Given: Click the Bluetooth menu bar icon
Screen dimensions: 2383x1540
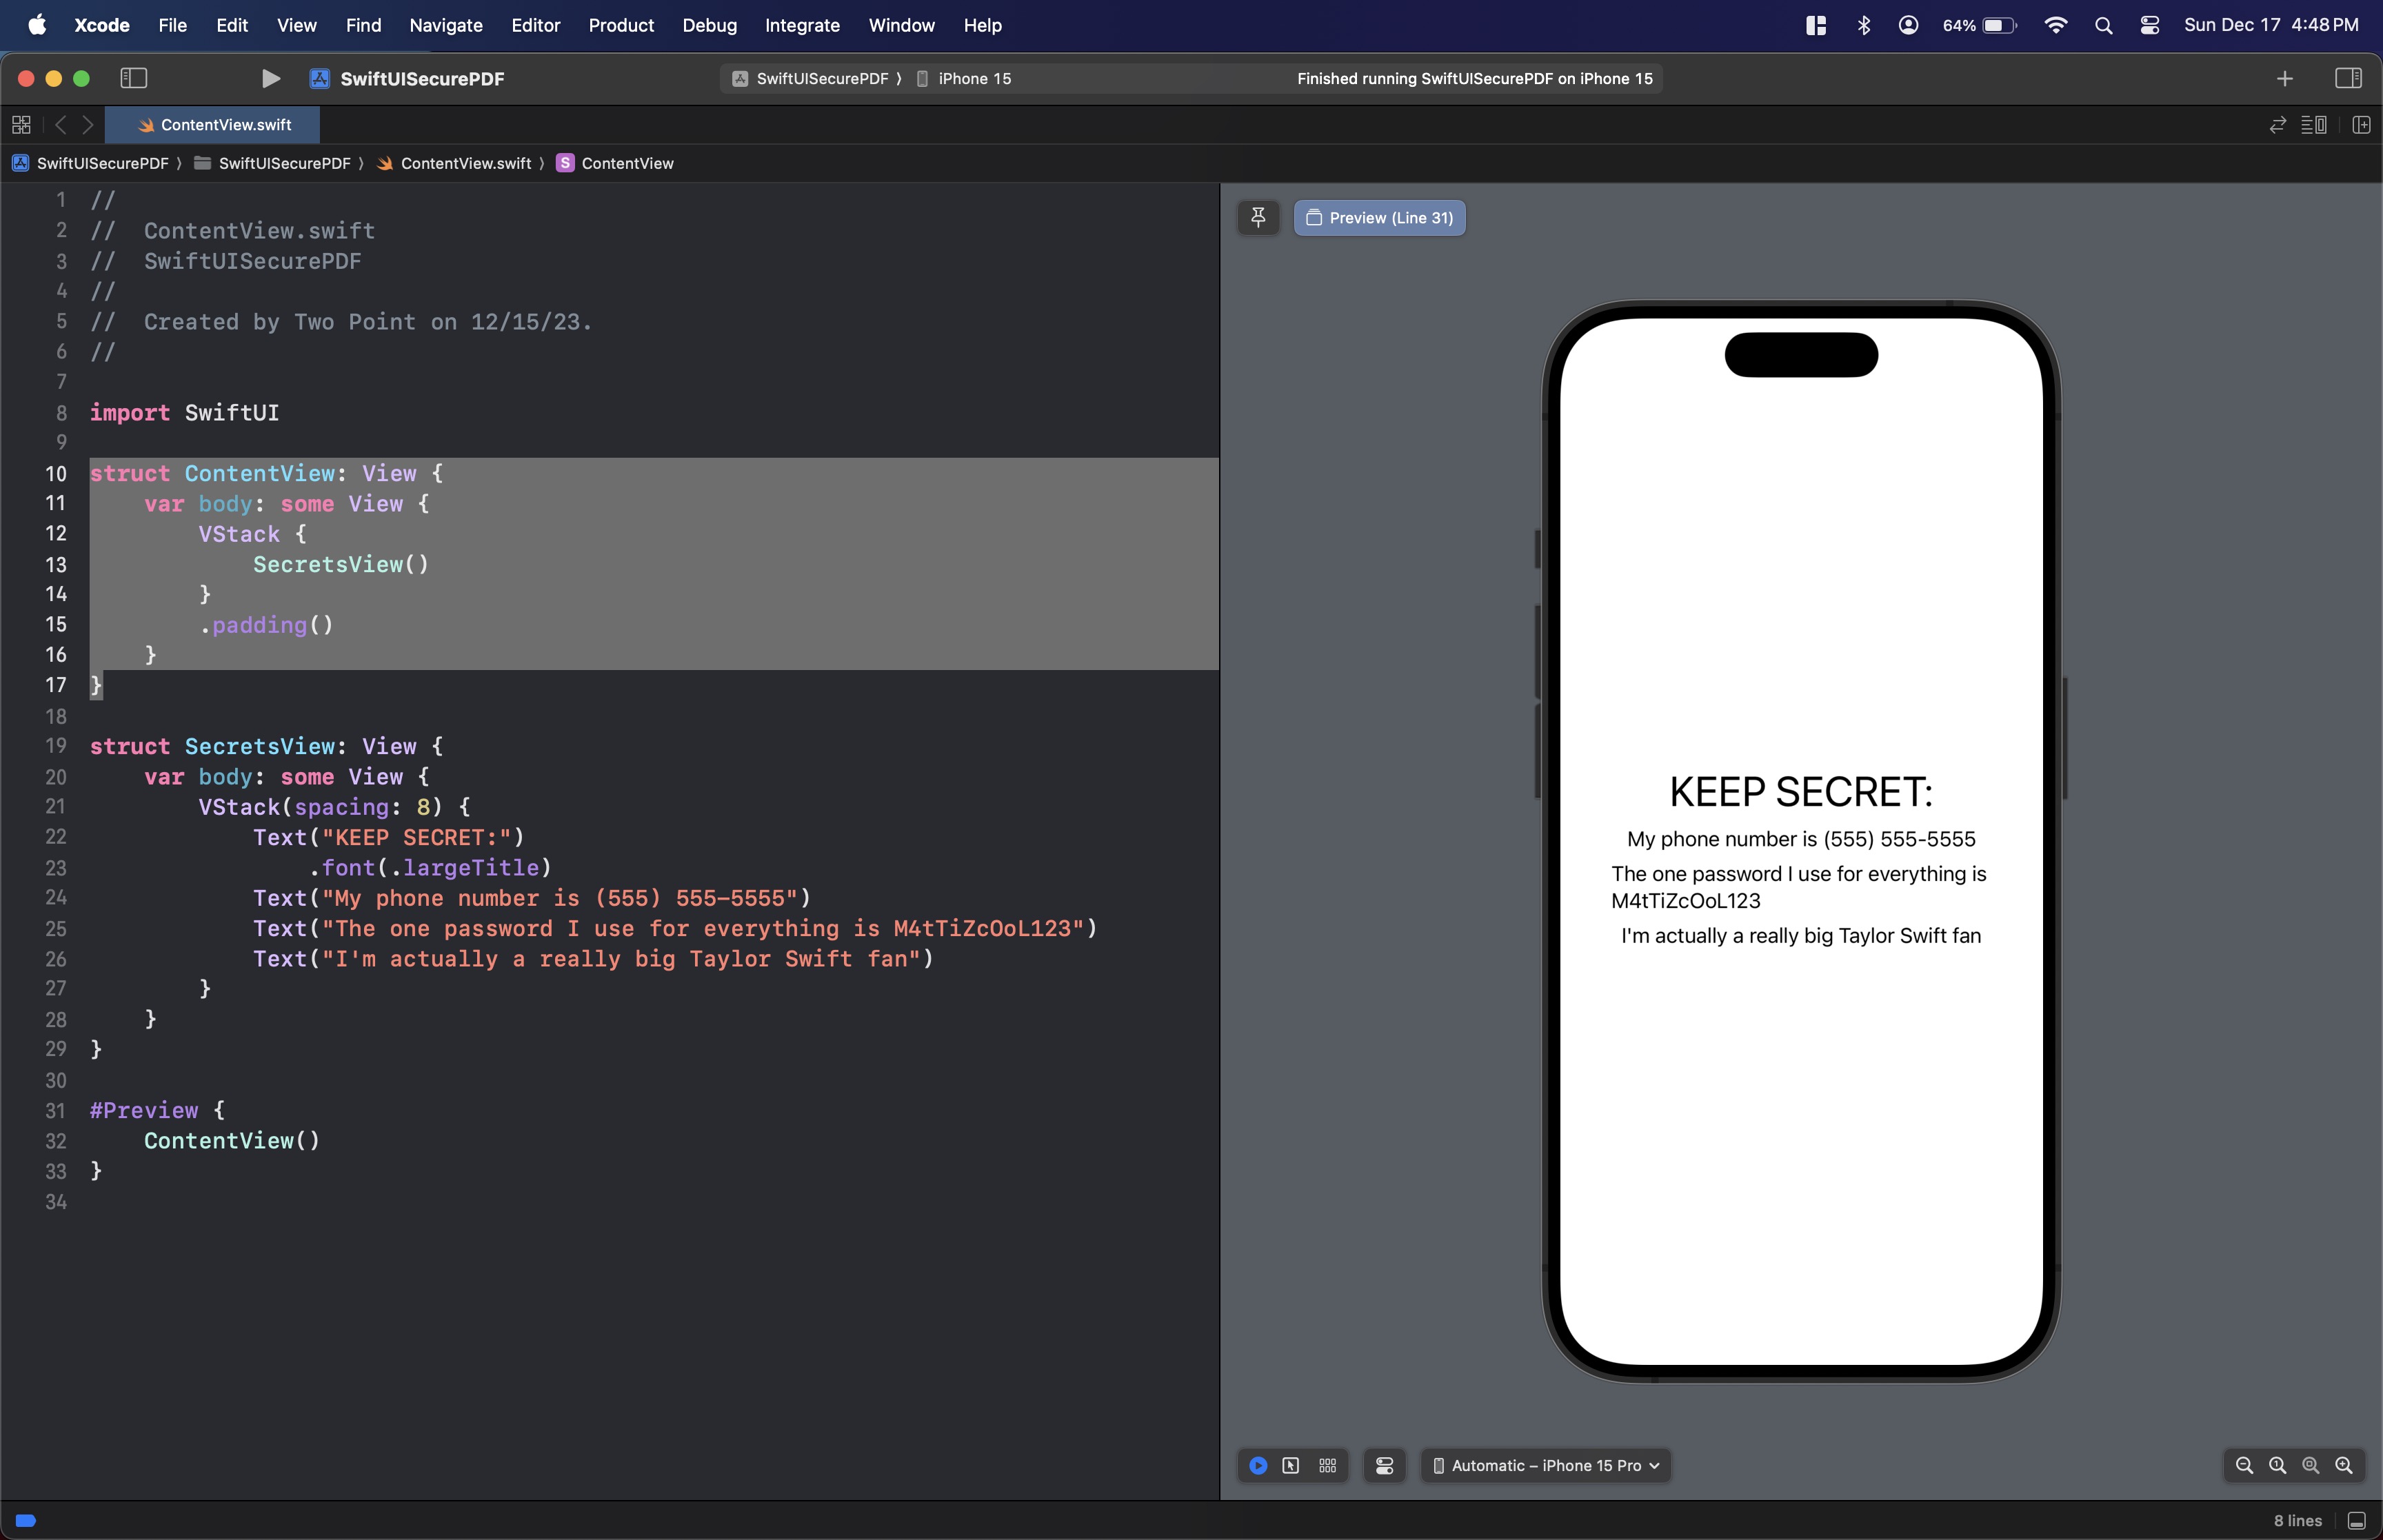Looking at the screenshot, I should coord(1863,25).
